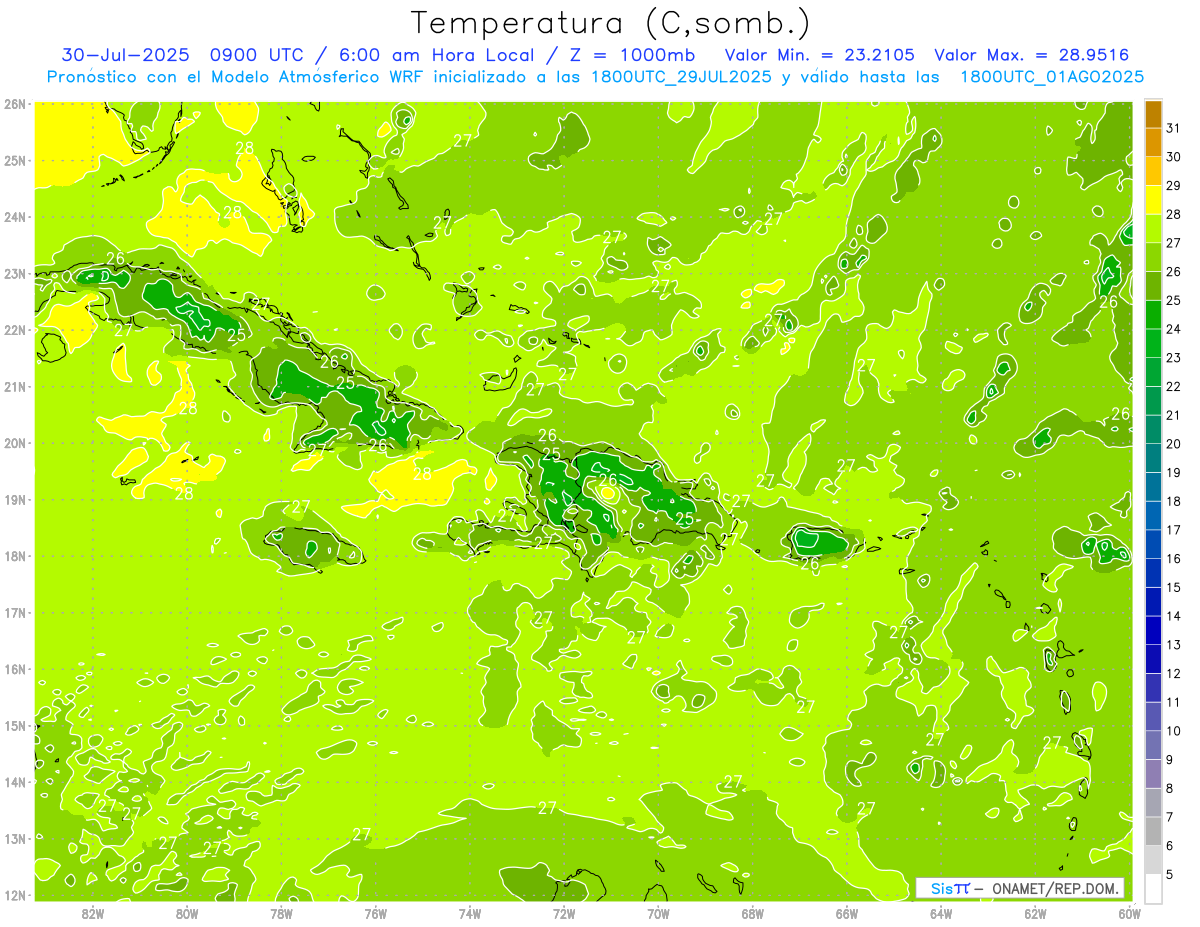
Task: Pick the dark blue legend swatch between 13 and 14
Action: [x=1153, y=630]
